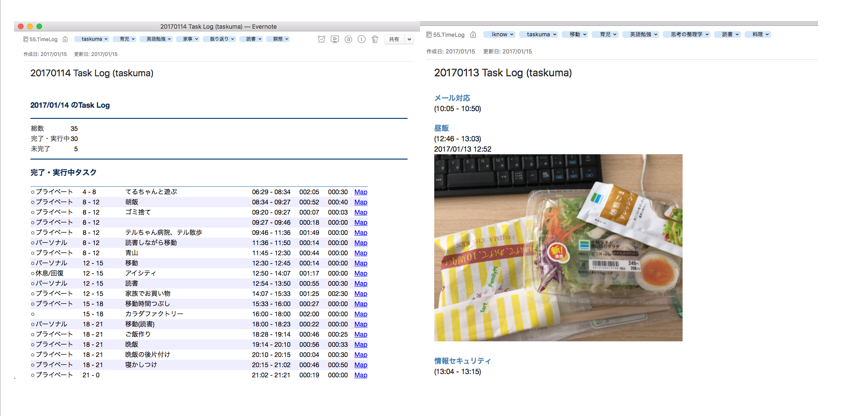This screenshot has width=848, height=416.
Task: Open the Map link for てるちゃんと遊ぶ row
Action: click(x=360, y=192)
